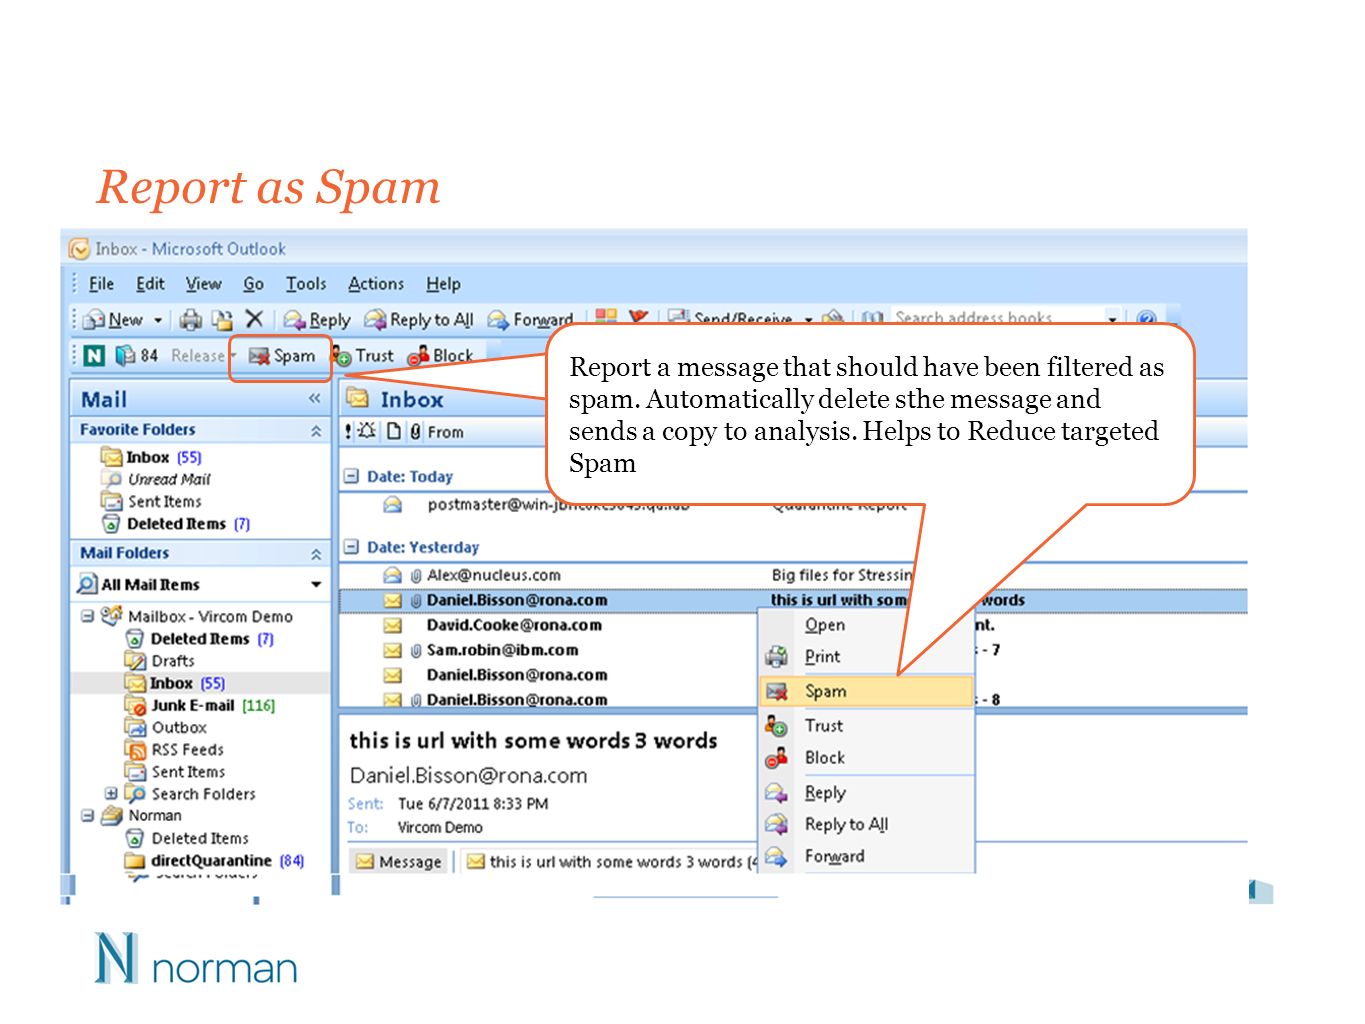Collapse the Mail navigation pane chevron

click(315, 399)
